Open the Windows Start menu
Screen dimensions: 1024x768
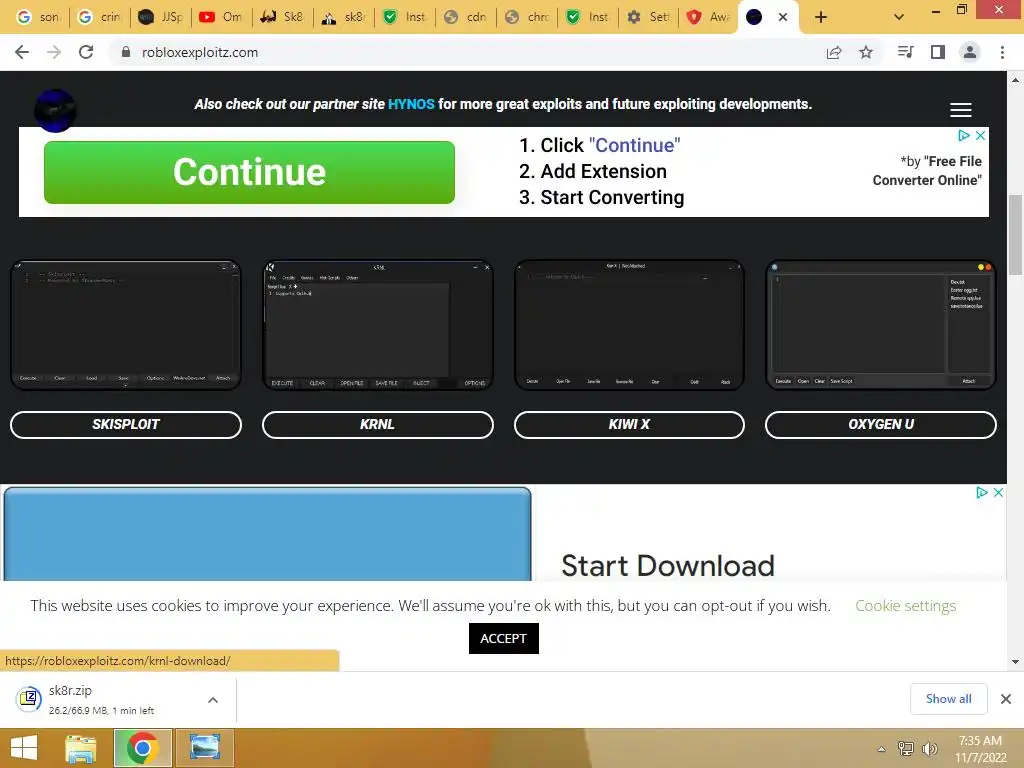click(x=24, y=748)
